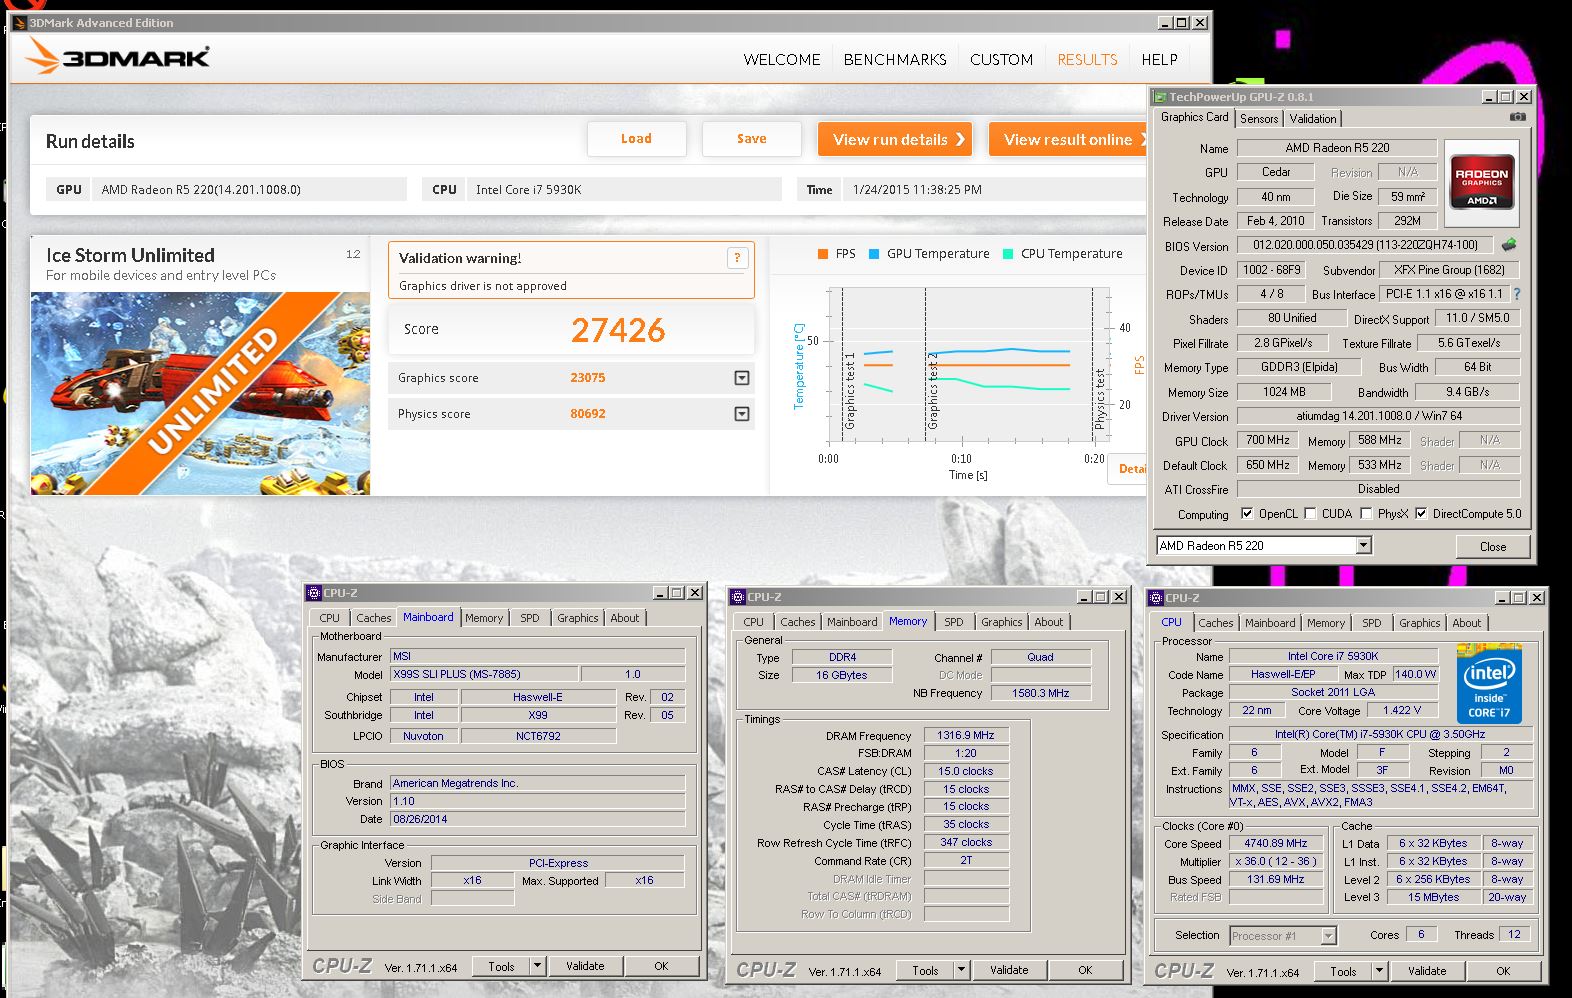This screenshot has height=998, width=1572.
Task: Click OK in the Memory CPU-Z window
Action: 1085,970
